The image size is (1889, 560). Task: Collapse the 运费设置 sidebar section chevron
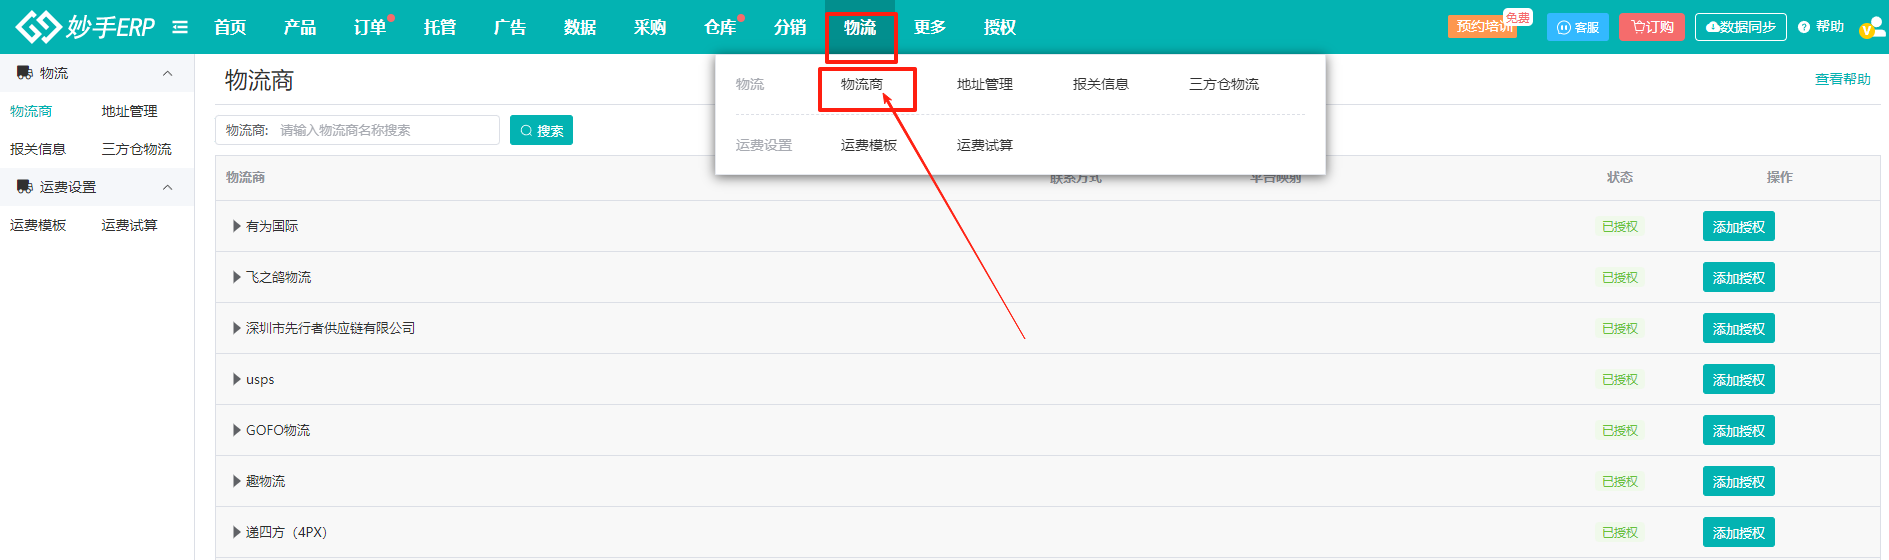(167, 187)
